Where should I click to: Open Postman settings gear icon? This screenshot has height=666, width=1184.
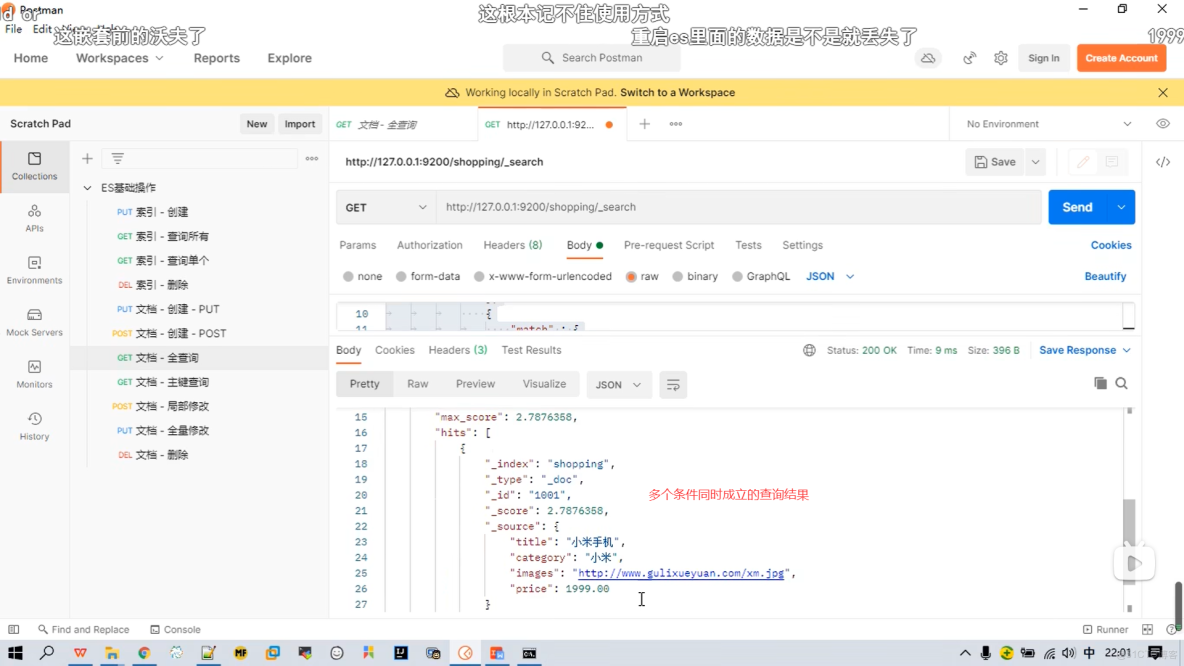[x=1000, y=58]
